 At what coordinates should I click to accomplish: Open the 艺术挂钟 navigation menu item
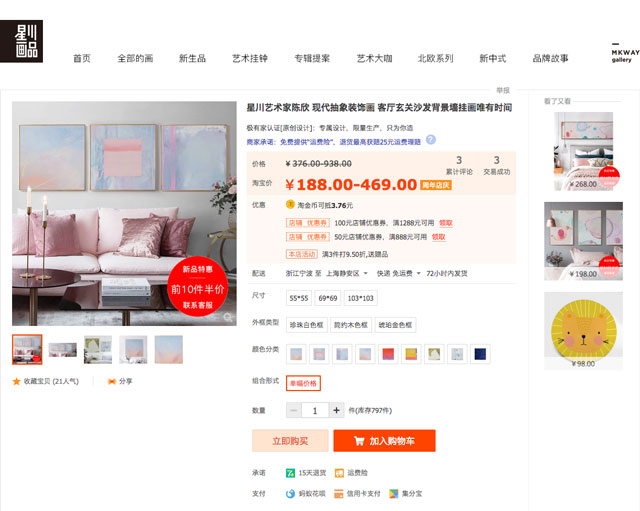(x=250, y=58)
